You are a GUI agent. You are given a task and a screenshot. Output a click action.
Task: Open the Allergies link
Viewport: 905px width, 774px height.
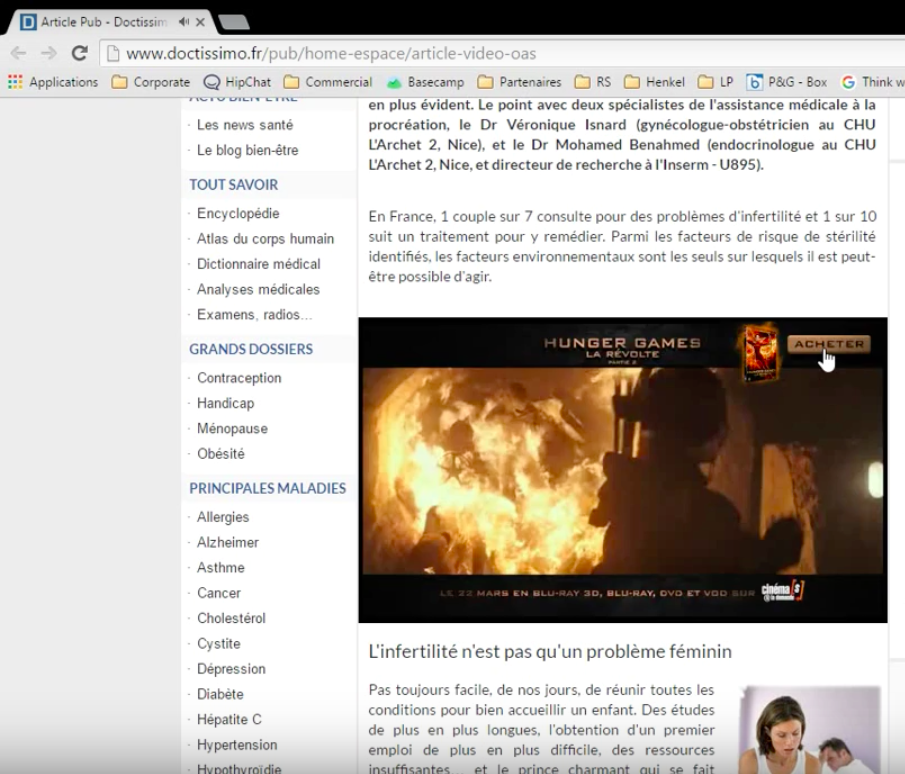[x=223, y=517]
